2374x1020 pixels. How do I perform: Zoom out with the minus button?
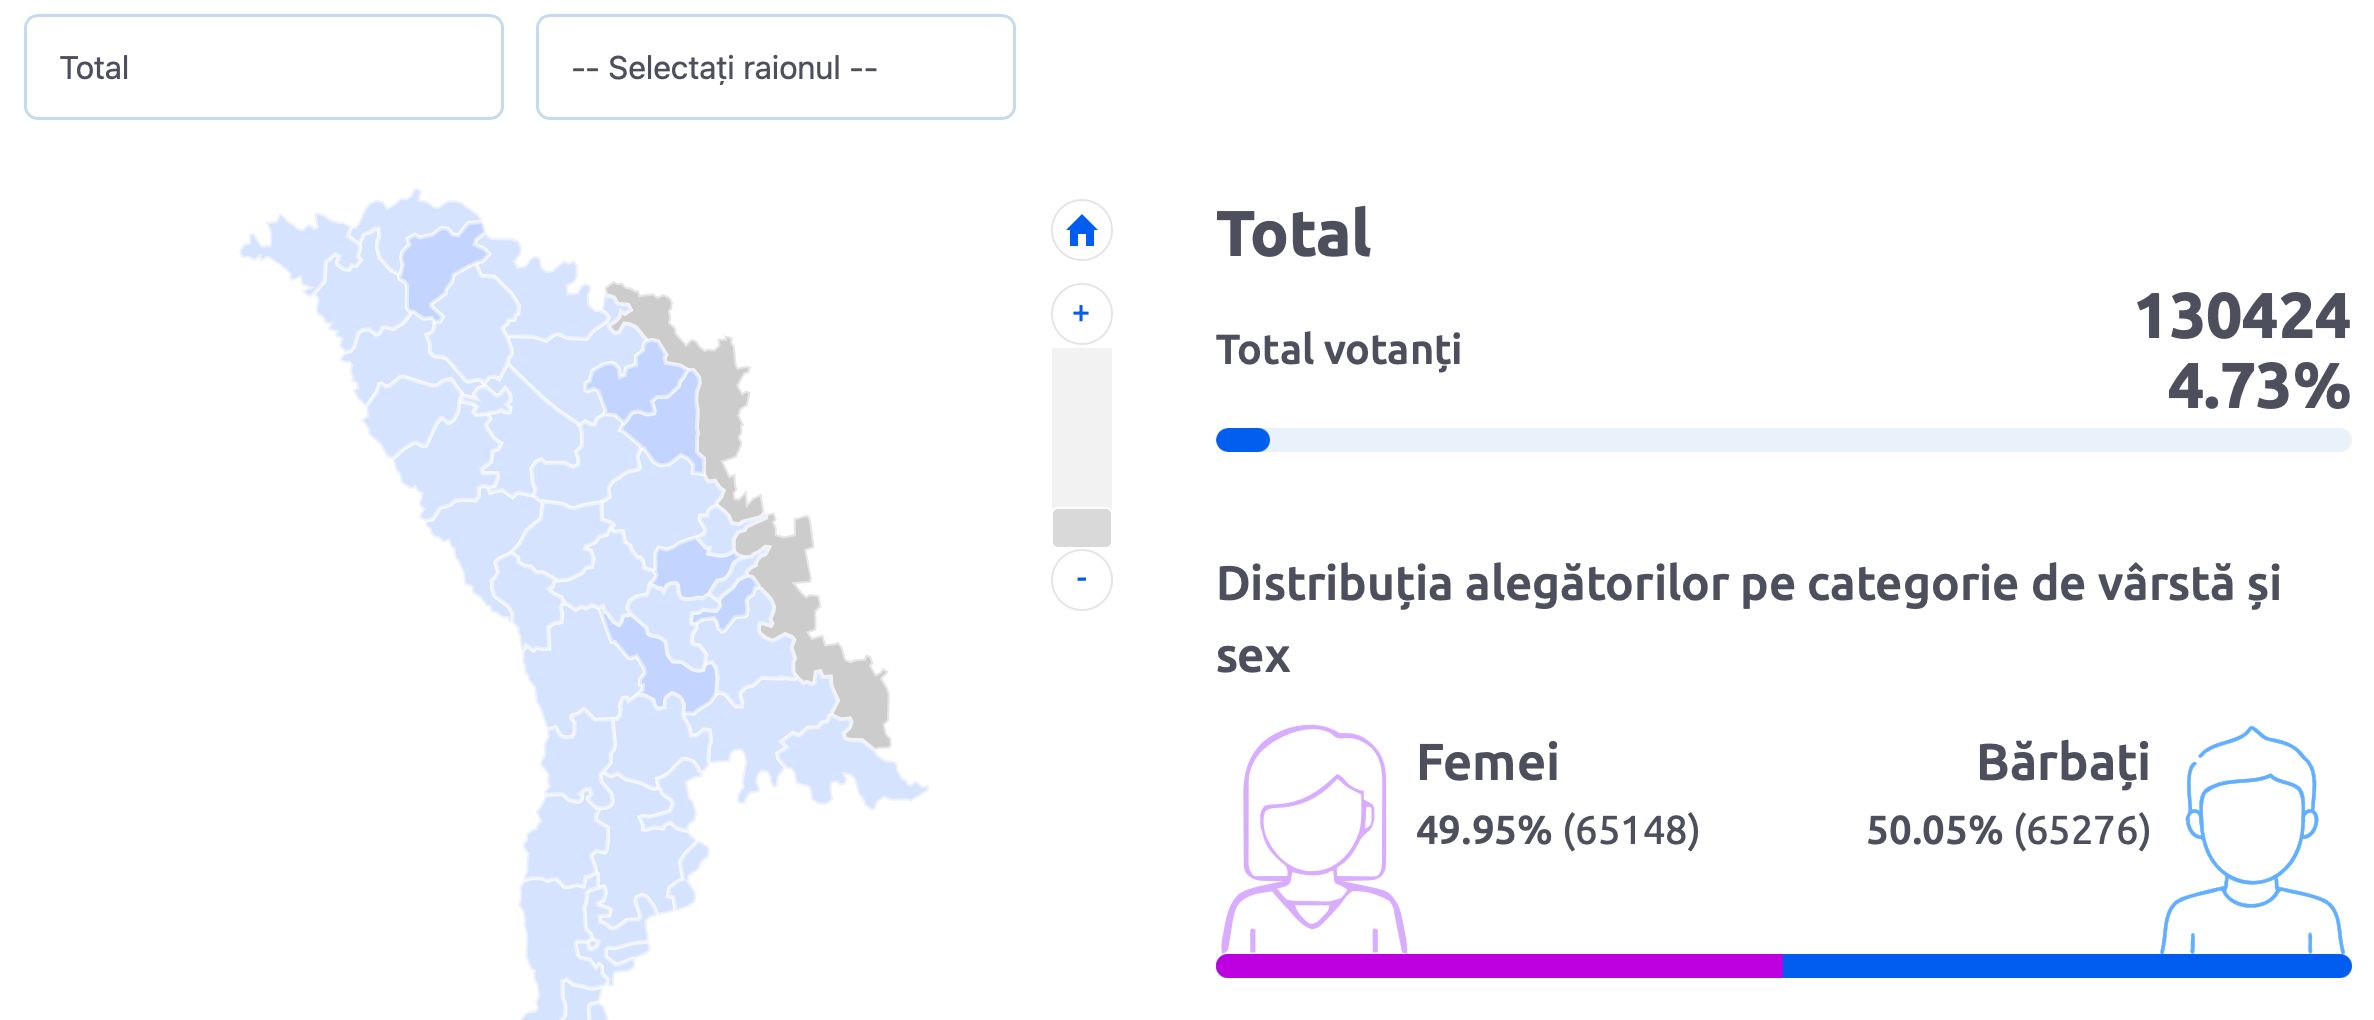point(1081,579)
